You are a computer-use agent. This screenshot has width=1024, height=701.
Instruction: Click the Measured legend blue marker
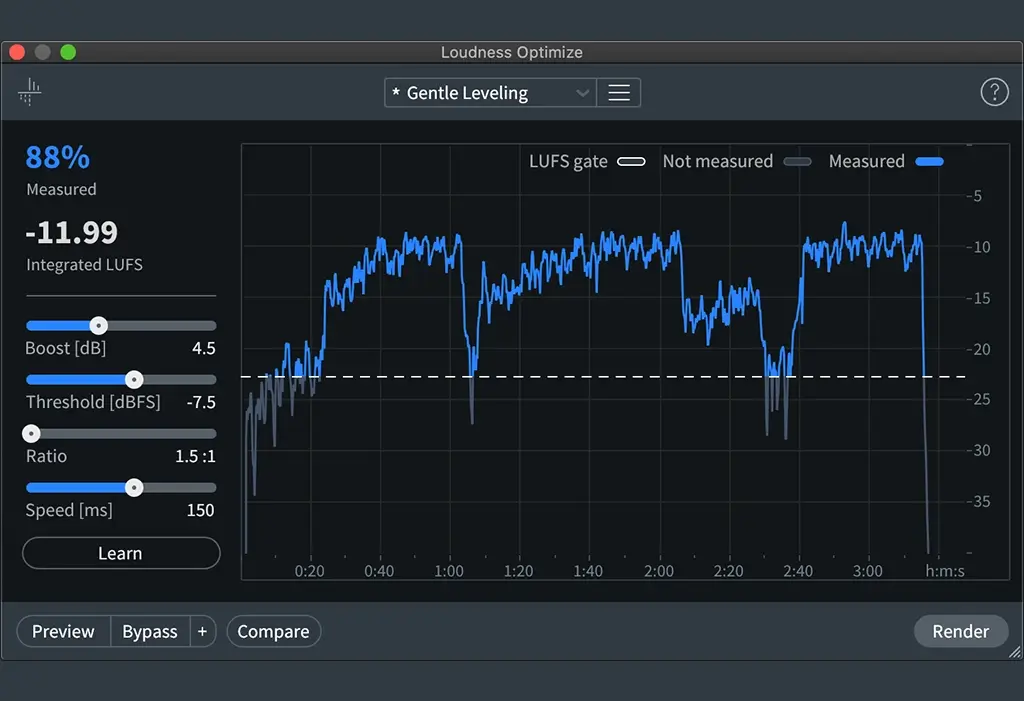(929, 161)
